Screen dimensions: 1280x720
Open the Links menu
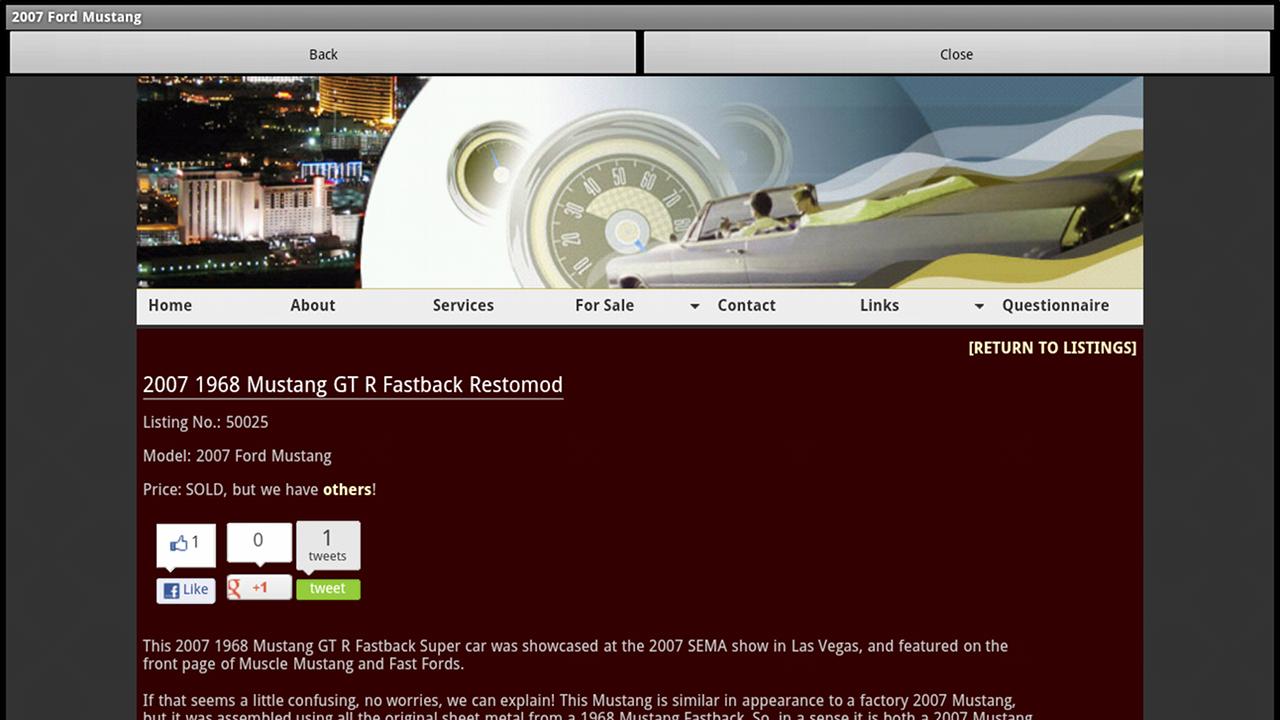879,306
